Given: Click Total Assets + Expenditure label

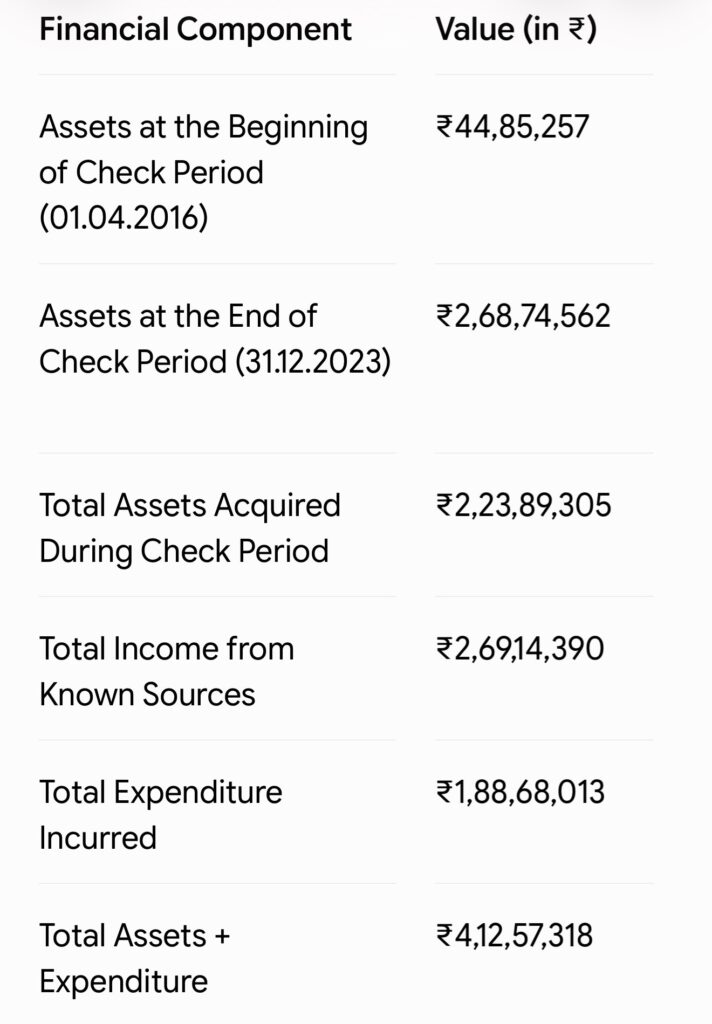Looking at the screenshot, I should (x=135, y=959).
